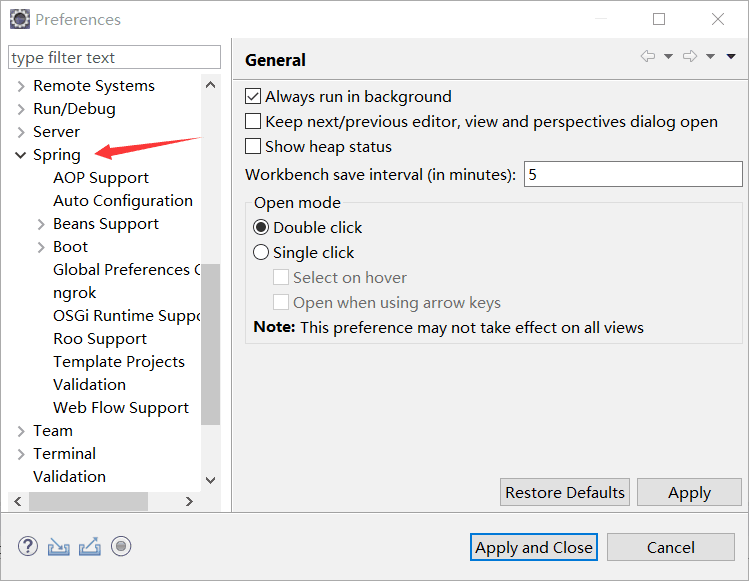
Task: Go back with the left arrow icon
Action: [648, 56]
